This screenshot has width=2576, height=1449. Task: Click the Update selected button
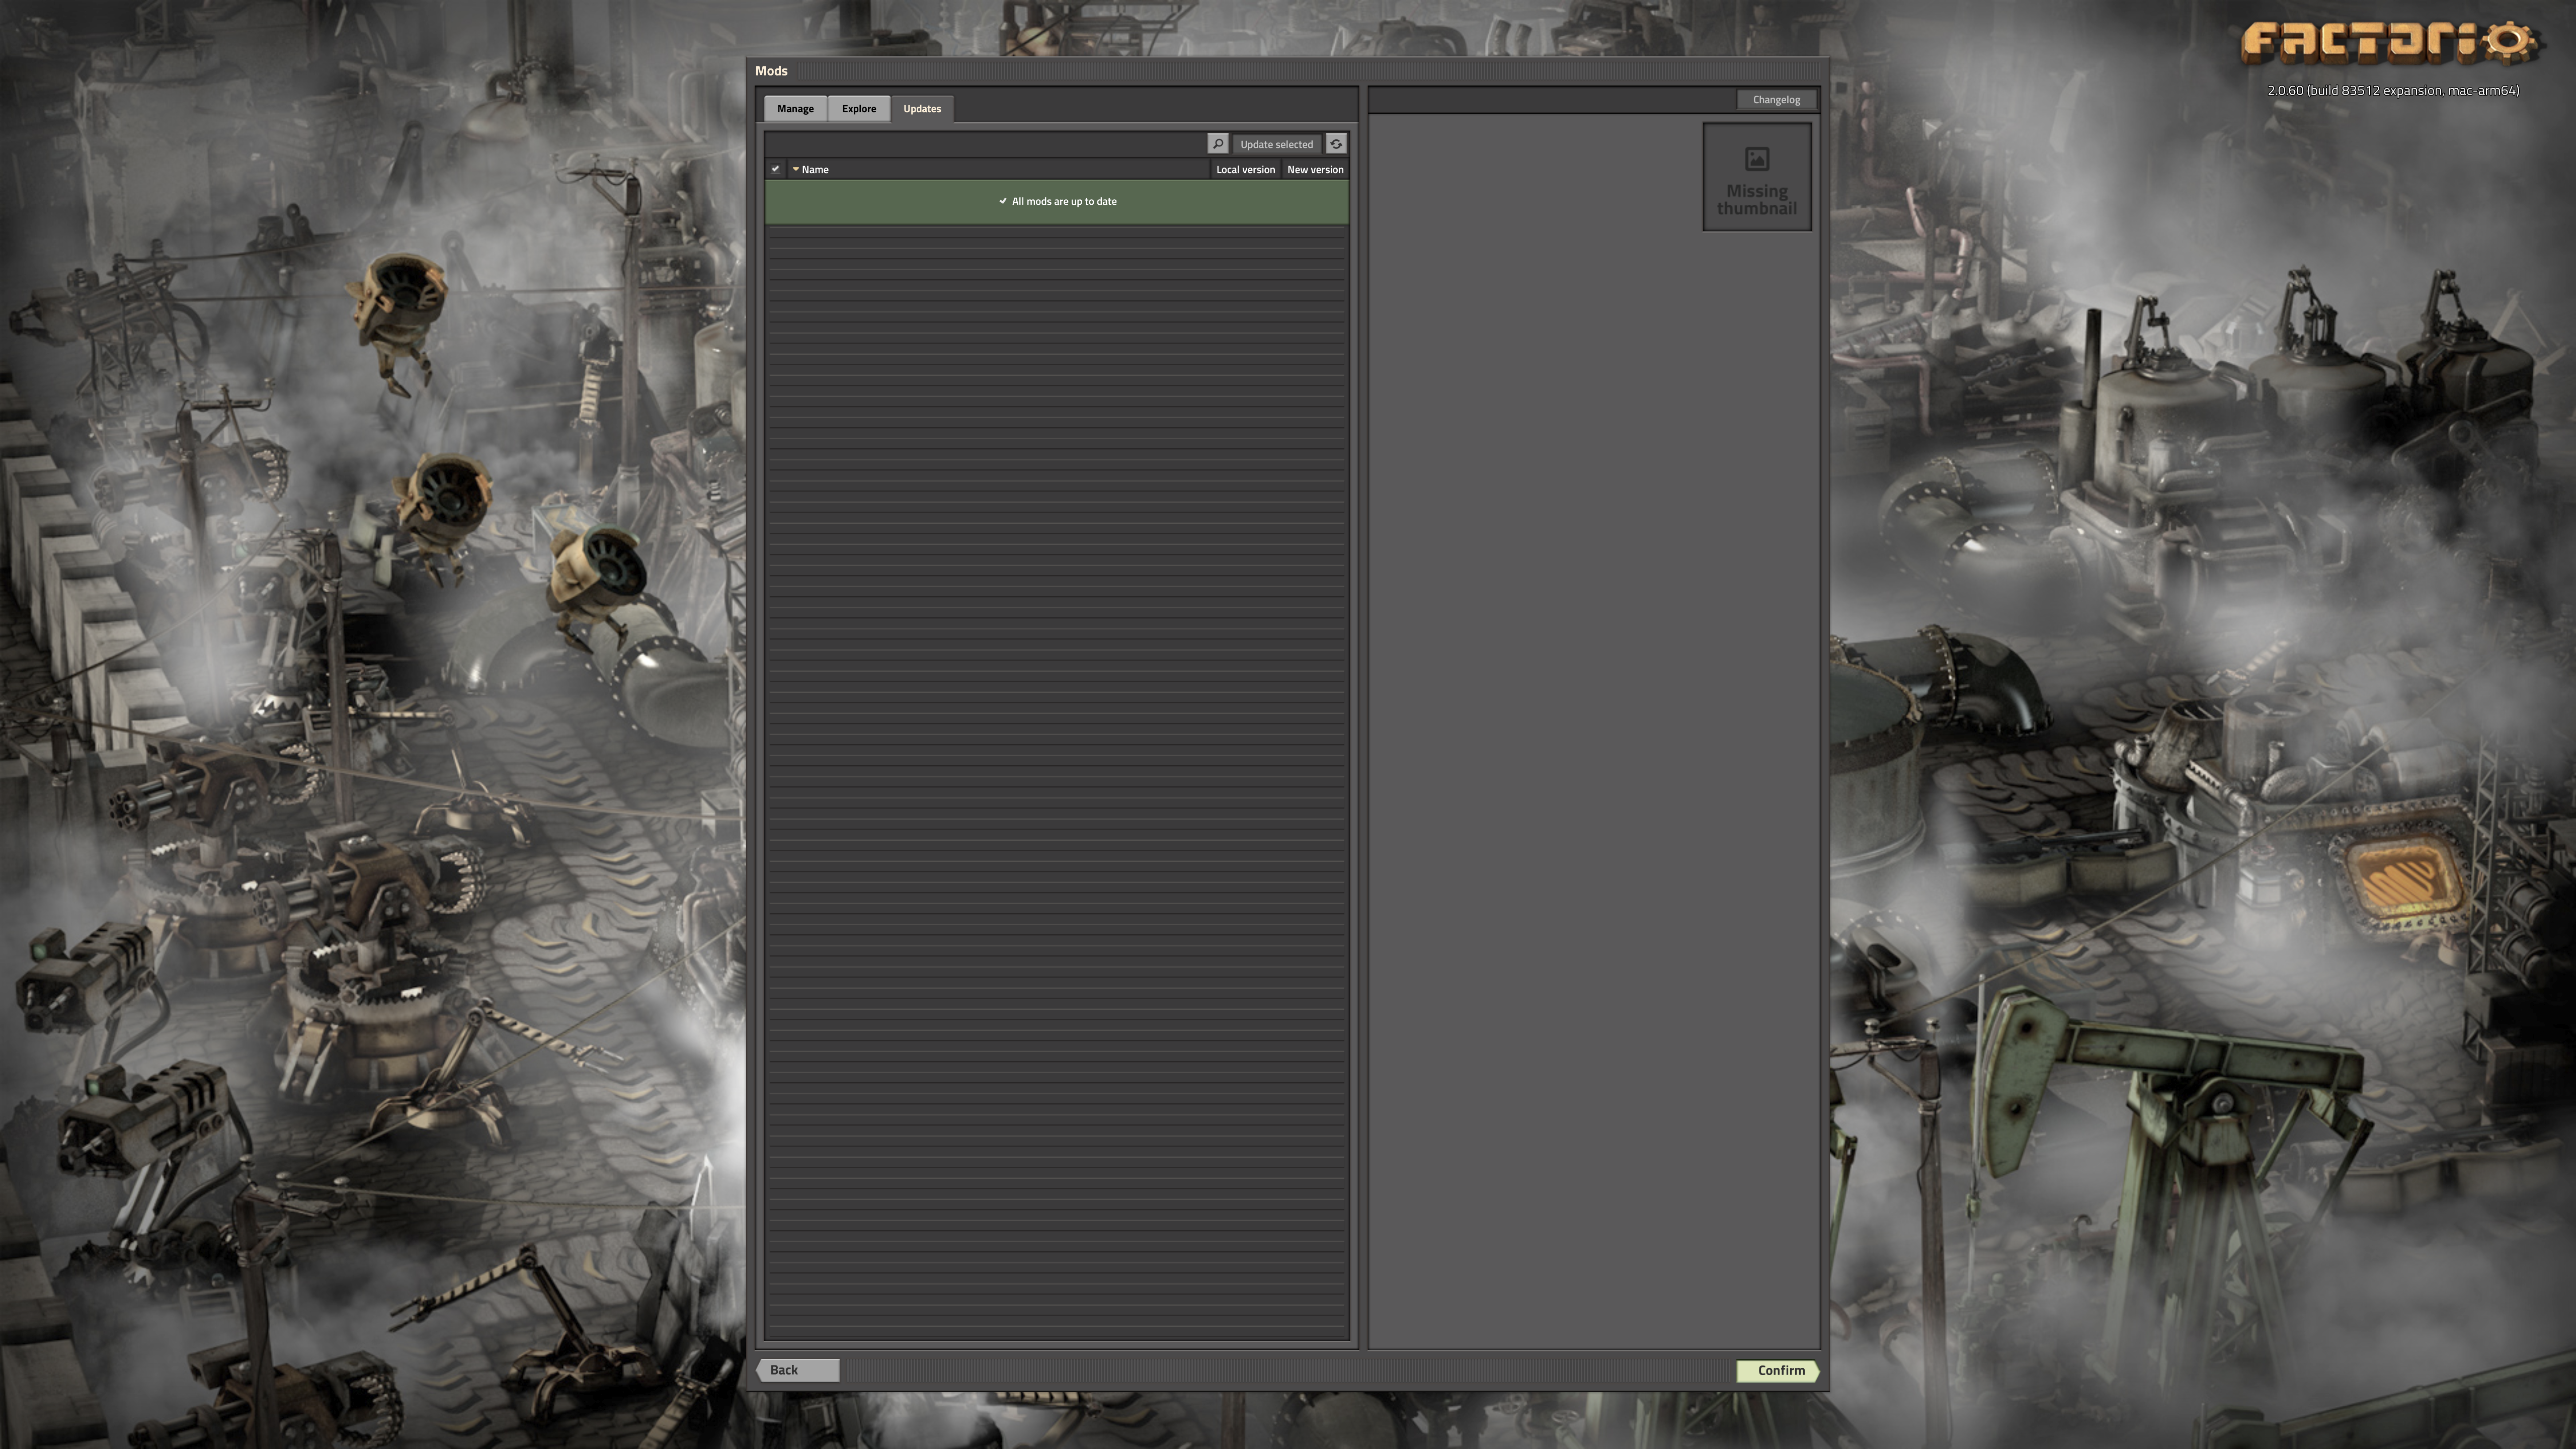(x=1276, y=144)
